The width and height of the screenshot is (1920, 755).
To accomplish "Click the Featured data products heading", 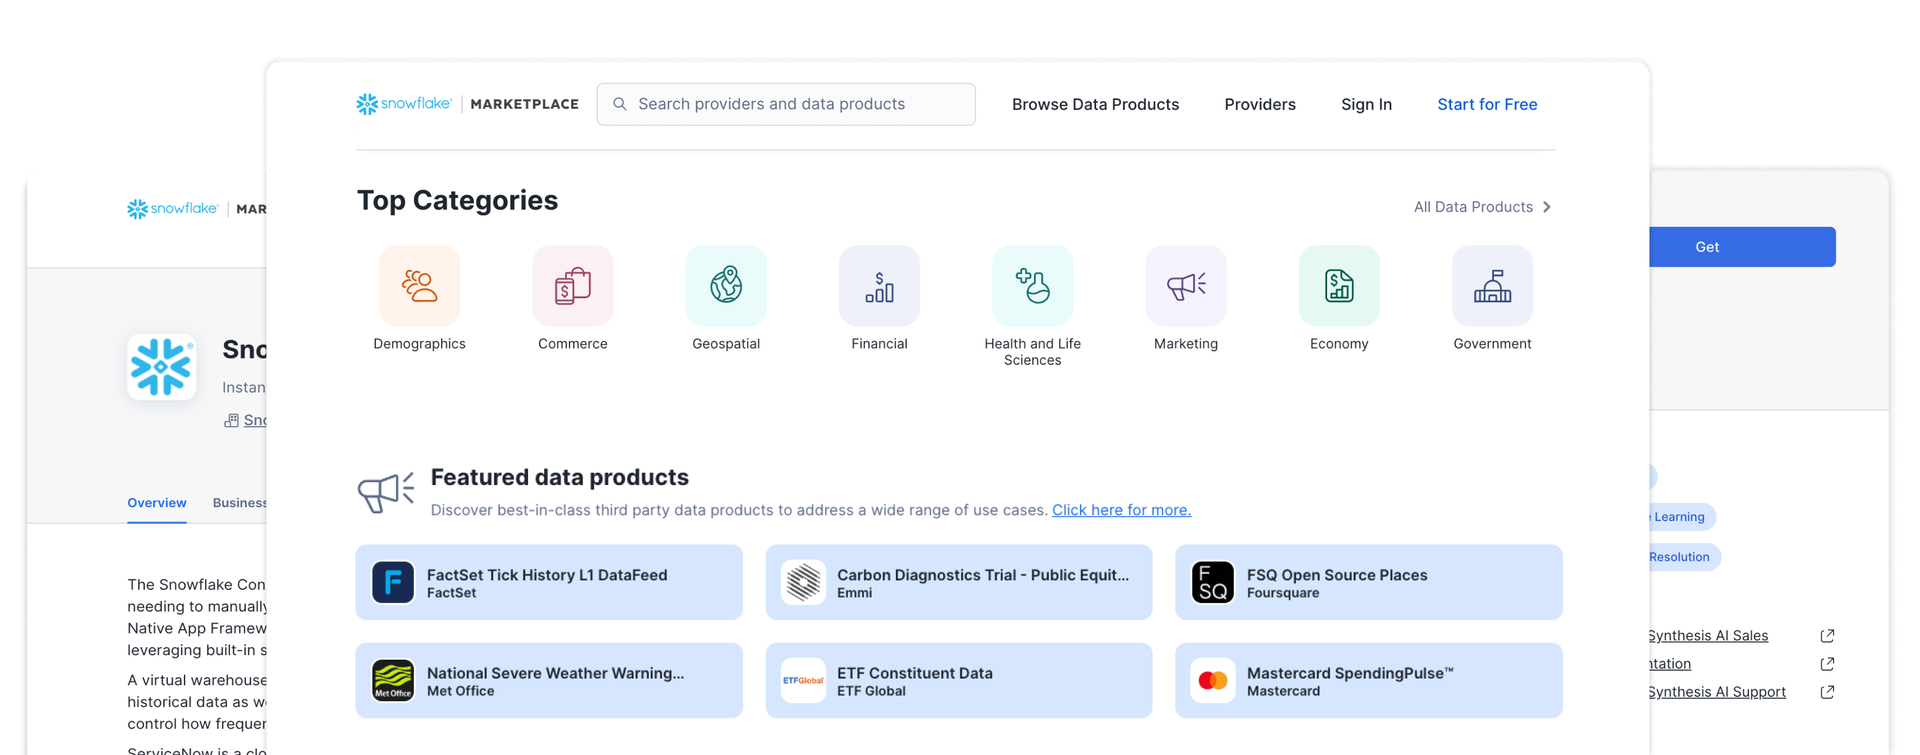I will point(559,477).
